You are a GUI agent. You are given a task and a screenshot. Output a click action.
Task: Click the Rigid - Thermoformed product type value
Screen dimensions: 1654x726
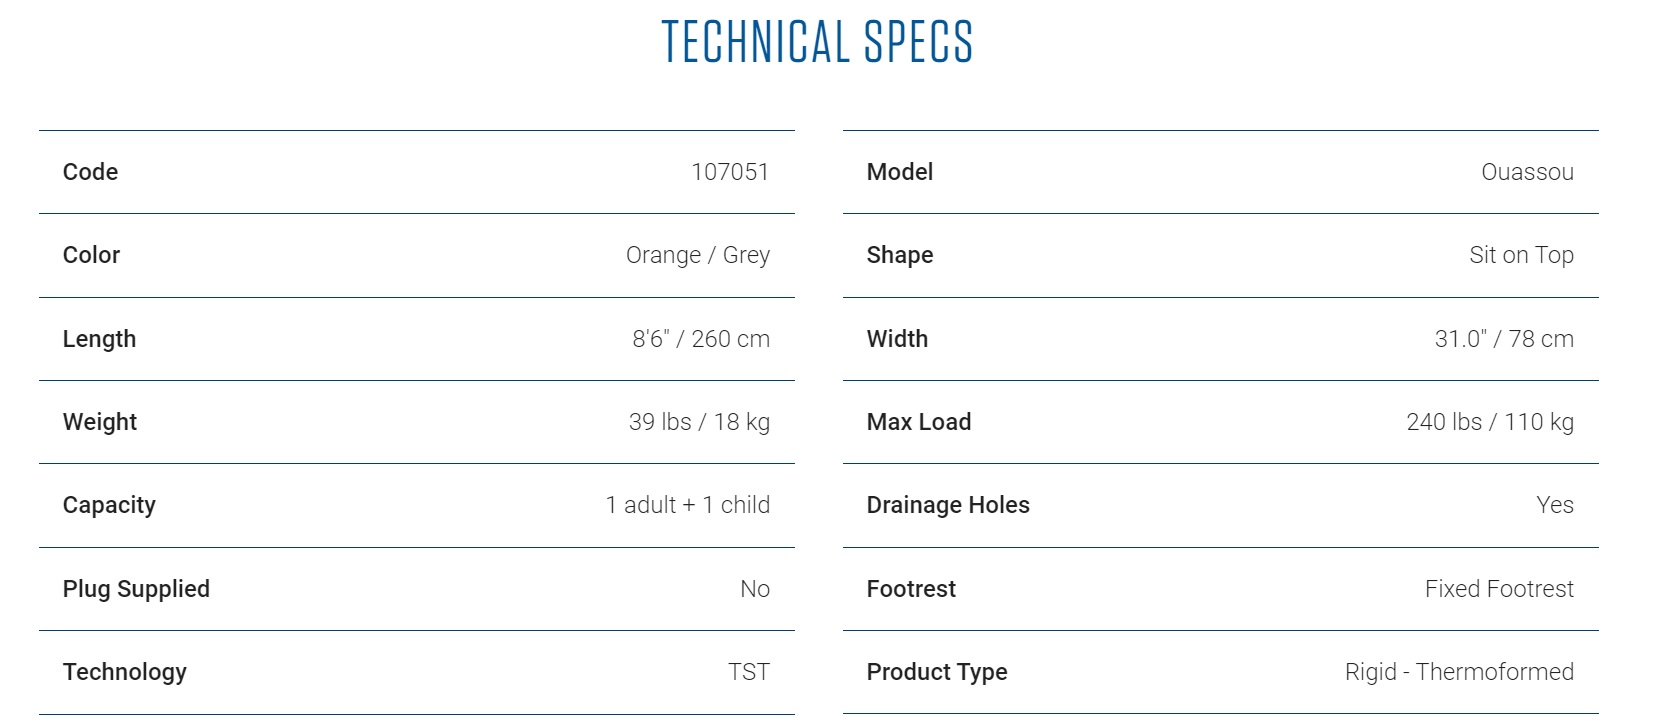1459,672
